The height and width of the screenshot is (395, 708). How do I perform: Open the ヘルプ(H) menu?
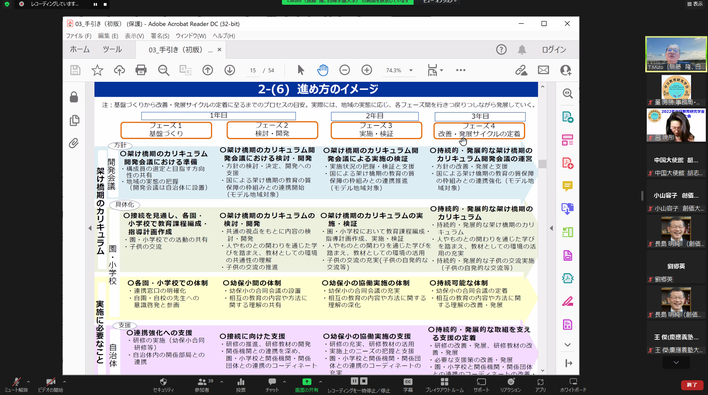point(224,36)
